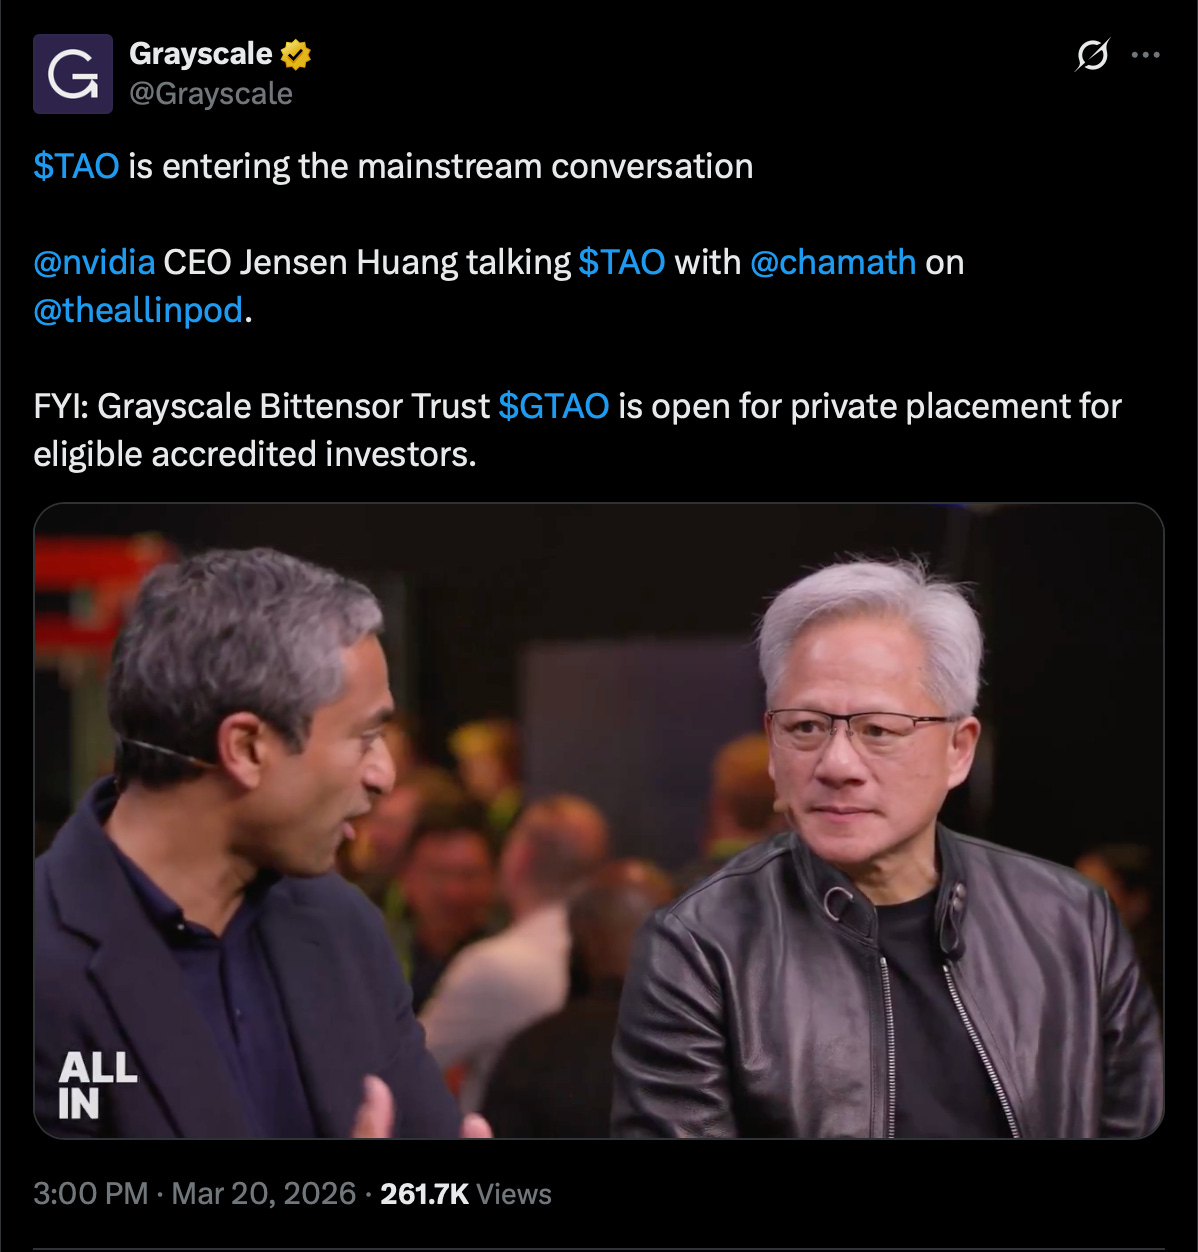
Task: Play the embedded podcast video
Action: click(x=599, y=820)
